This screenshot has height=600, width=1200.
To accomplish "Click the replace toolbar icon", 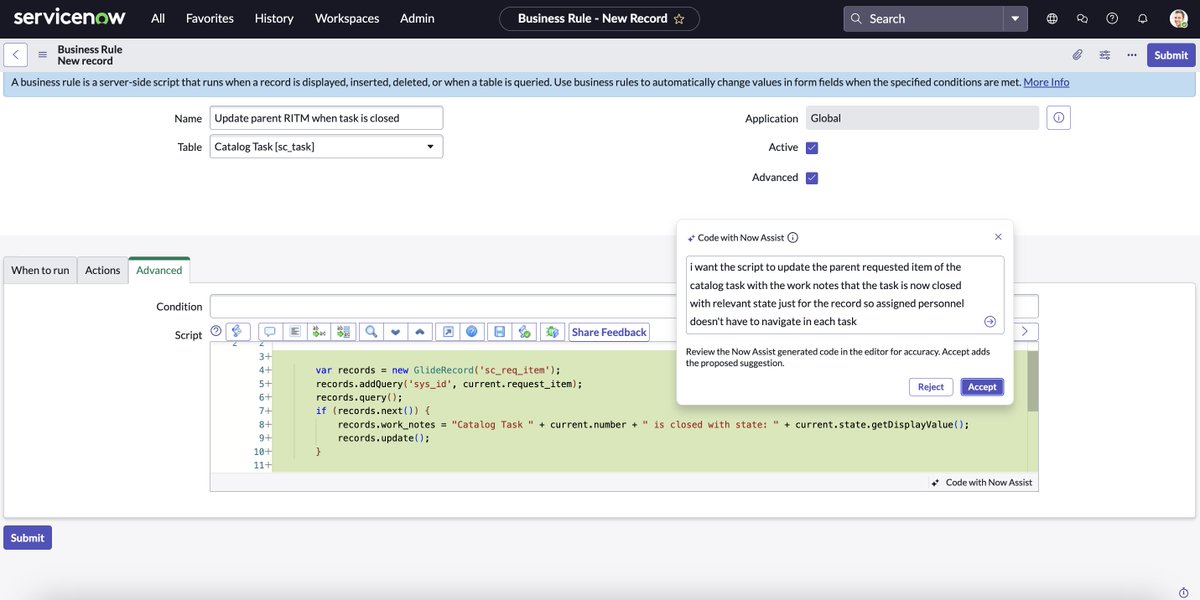I will tap(320, 332).
